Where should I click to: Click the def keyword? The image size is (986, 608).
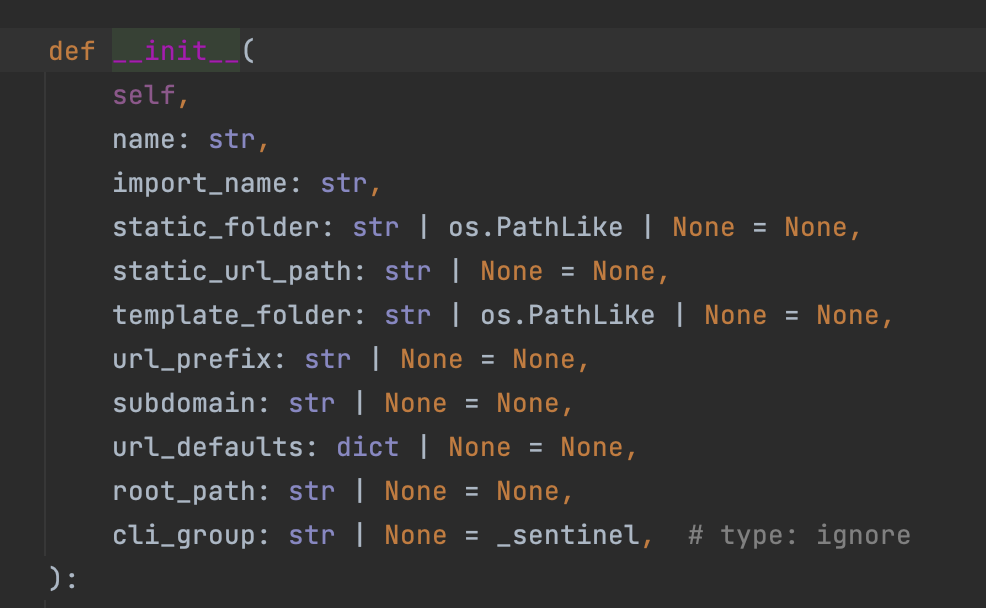72,51
